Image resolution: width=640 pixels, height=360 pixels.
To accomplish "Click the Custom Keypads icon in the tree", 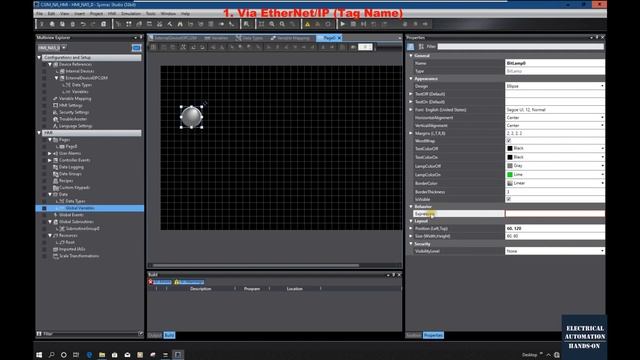I will [55, 187].
